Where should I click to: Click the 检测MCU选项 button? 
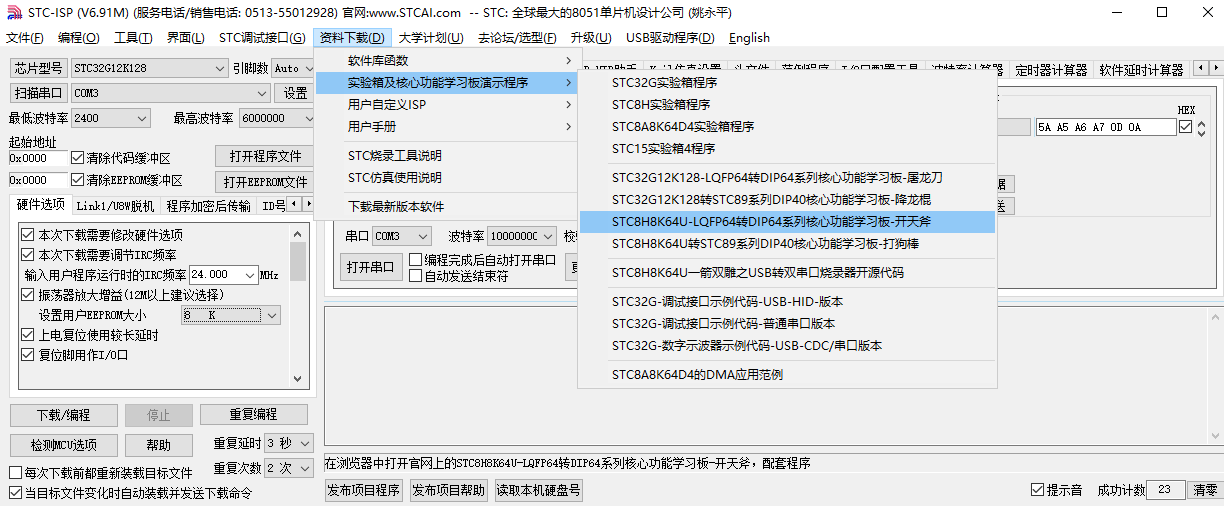click(x=63, y=445)
